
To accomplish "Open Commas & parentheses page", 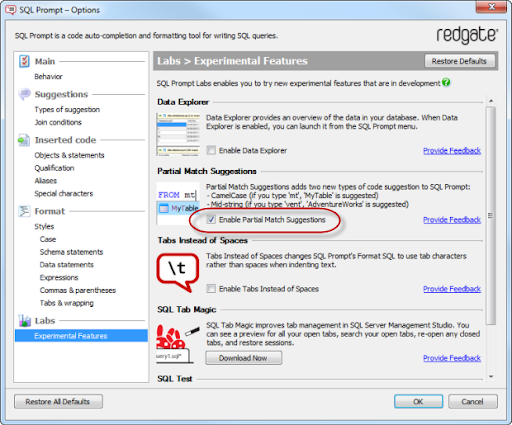I will pyautogui.click(x=78, y=290).
